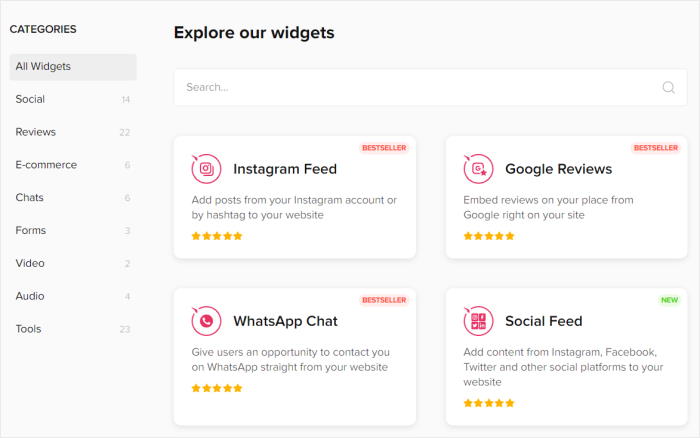Click the BESTSELLER badge on Google Reviews

click(656, 148)
